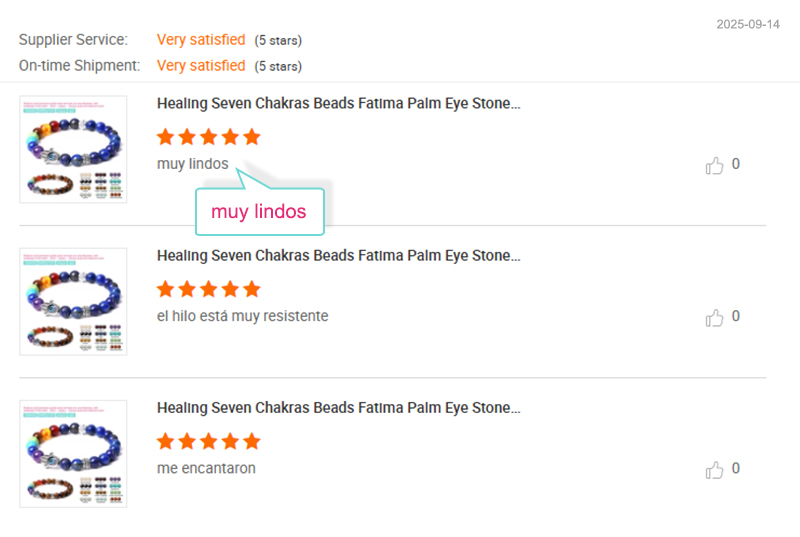Click the 2025-09-14 review date
Image resolution: width=800 pixels, height=537 pixels.
click(x=748, y=24)
